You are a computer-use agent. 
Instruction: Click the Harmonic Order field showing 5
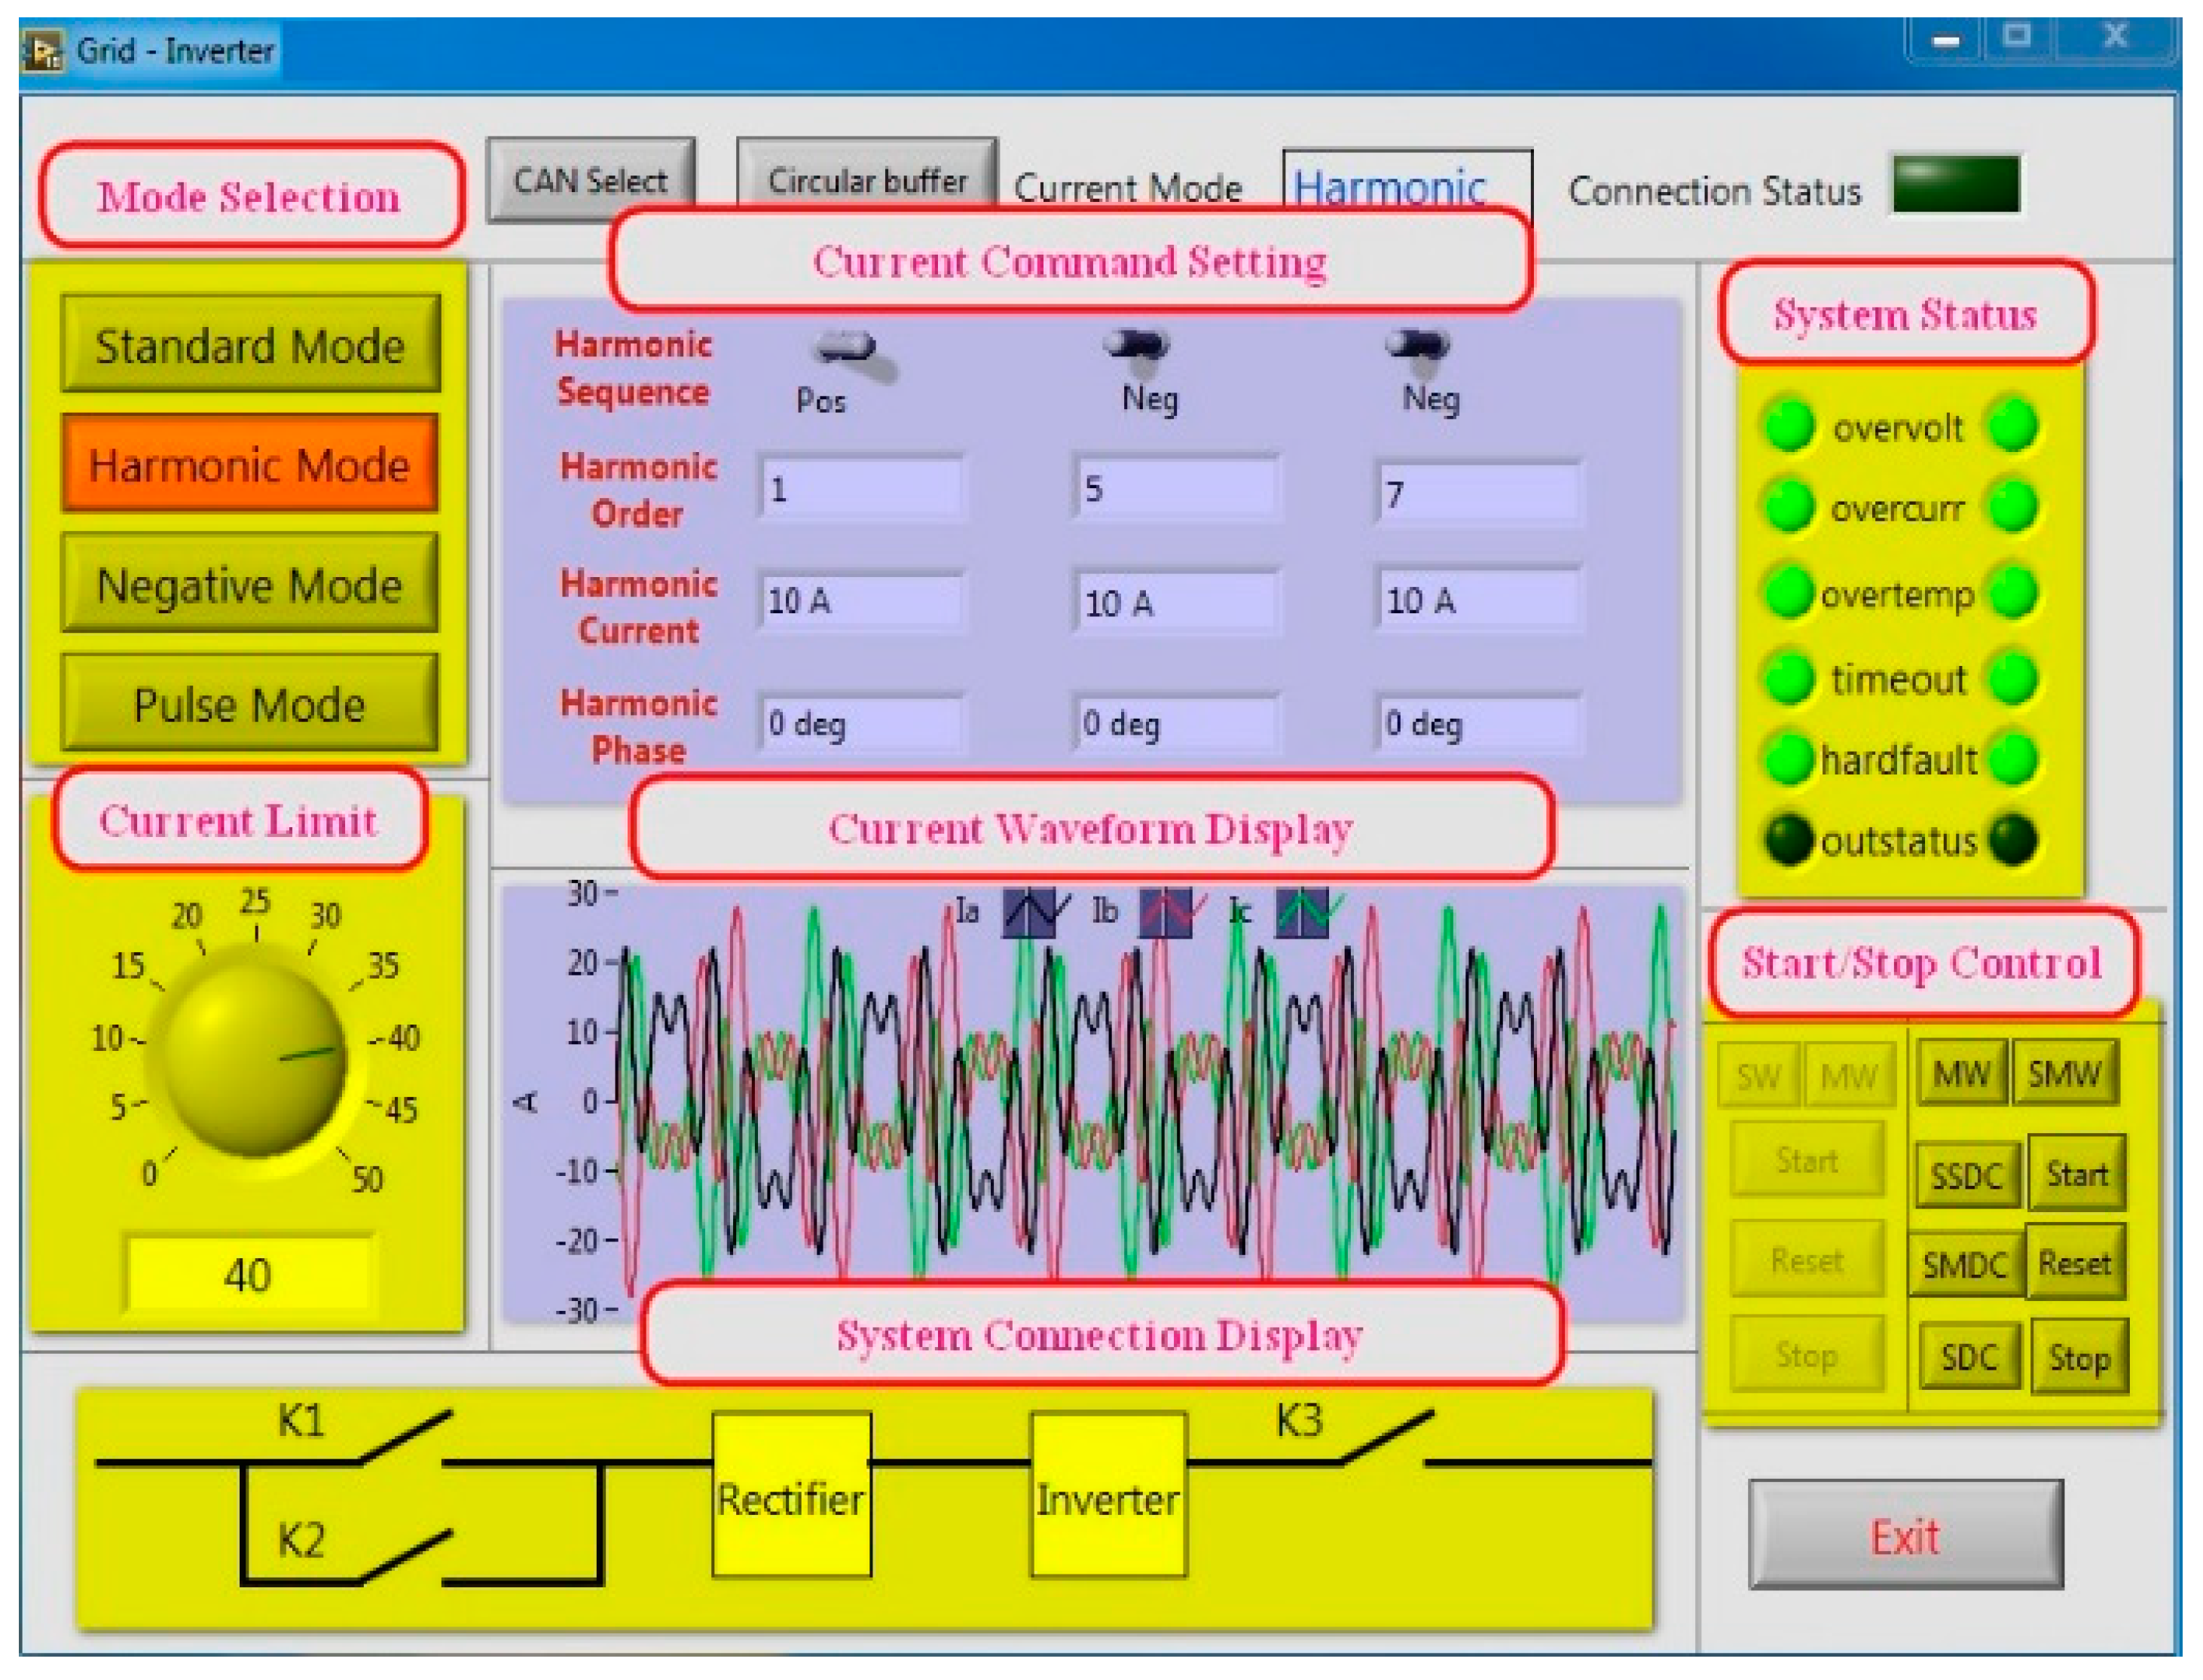coord(1176,488)
